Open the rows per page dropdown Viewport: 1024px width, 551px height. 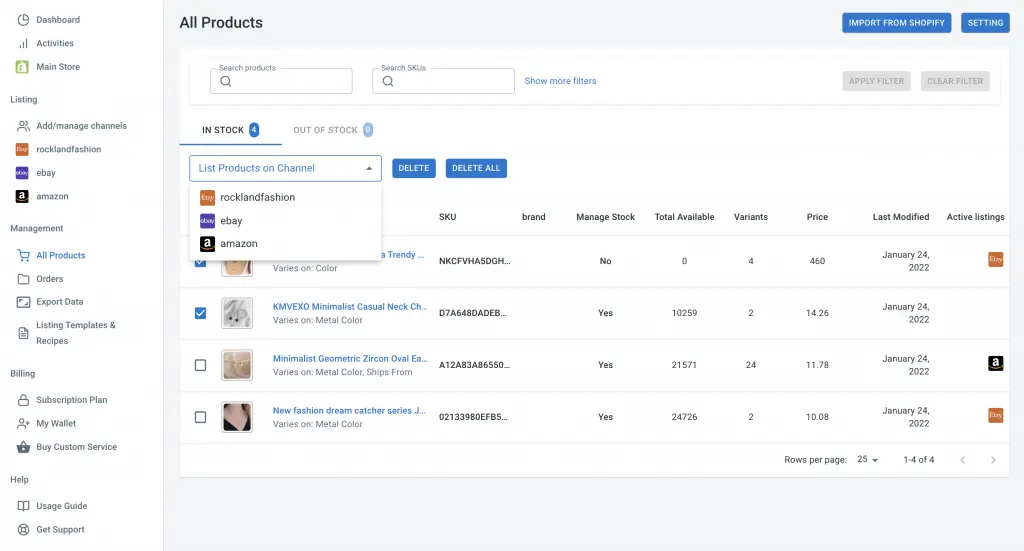pos(868,460)
